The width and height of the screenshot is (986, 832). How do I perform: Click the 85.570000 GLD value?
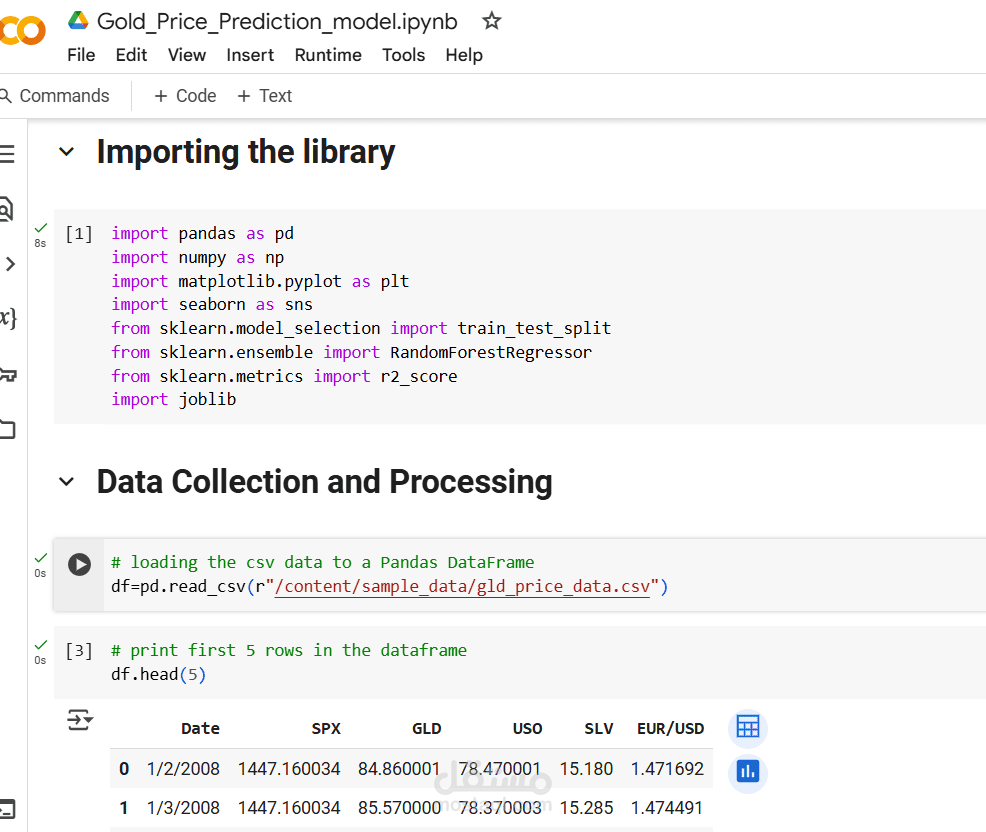(x=399, y=807)
